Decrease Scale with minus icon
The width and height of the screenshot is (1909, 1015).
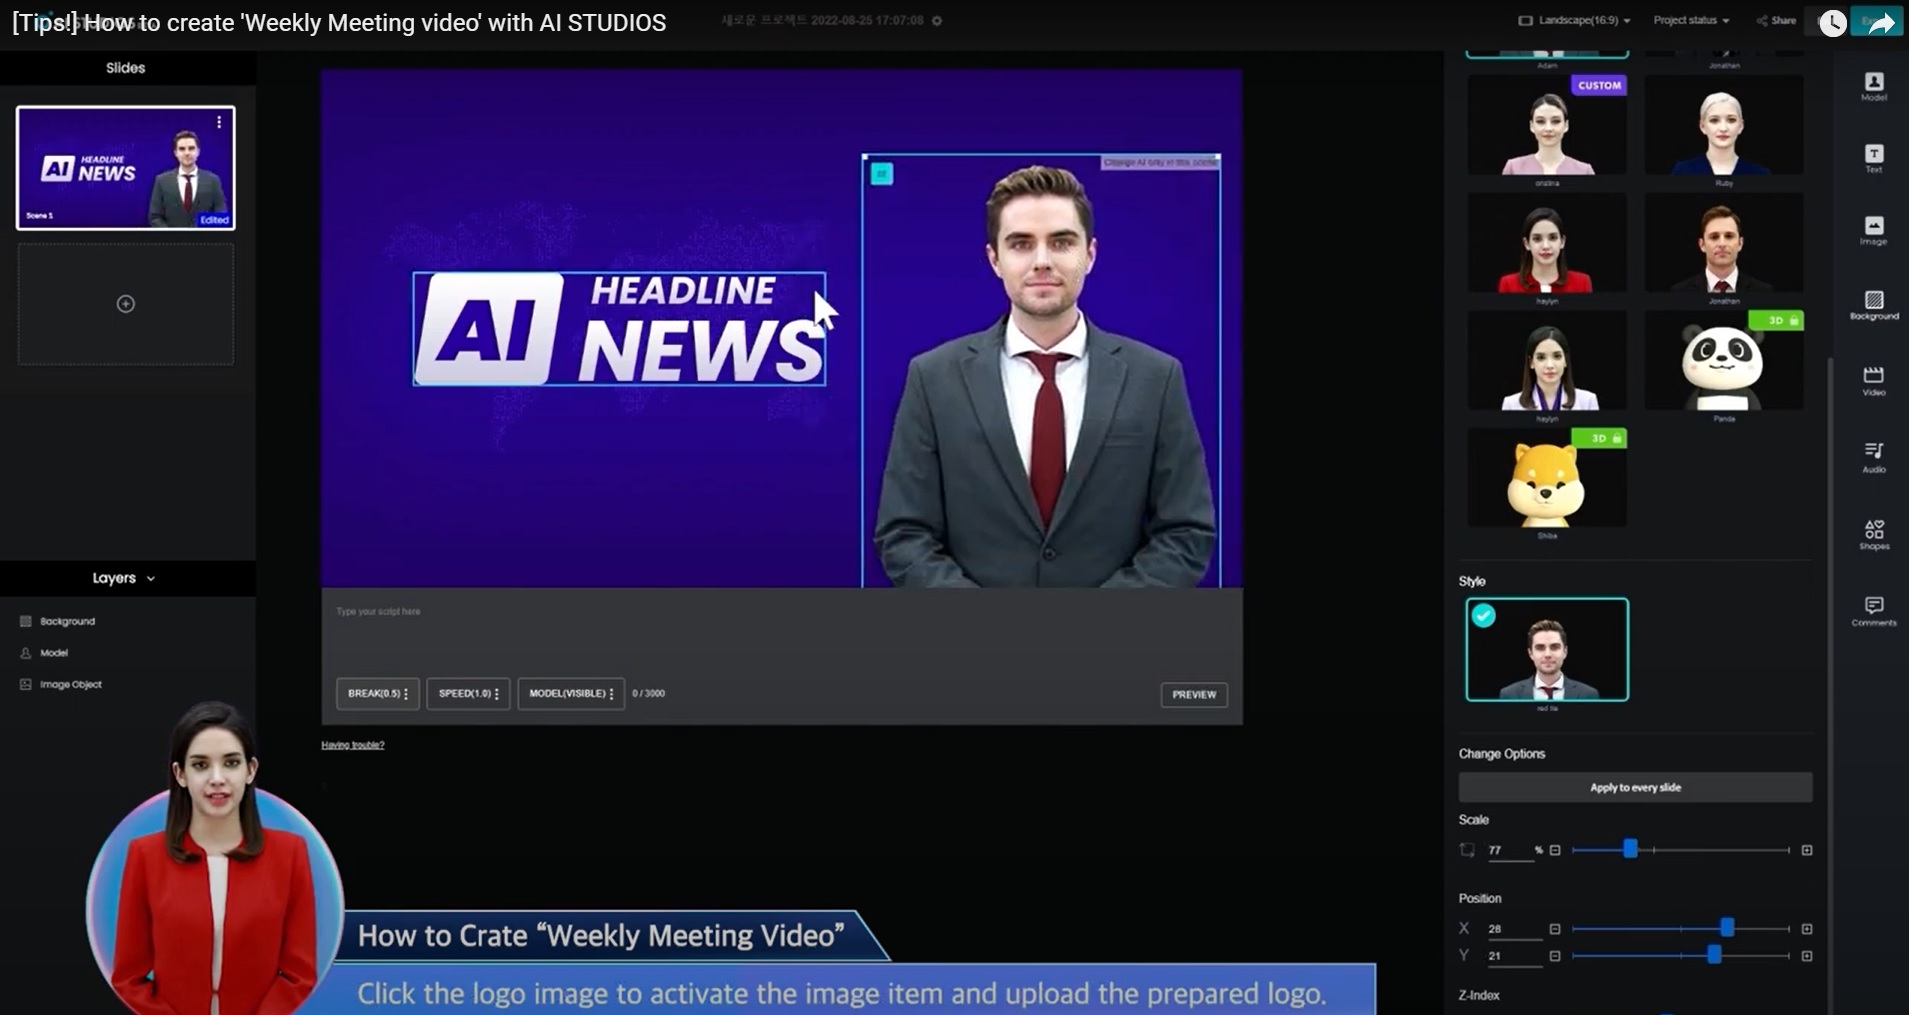click(1555, 850)
